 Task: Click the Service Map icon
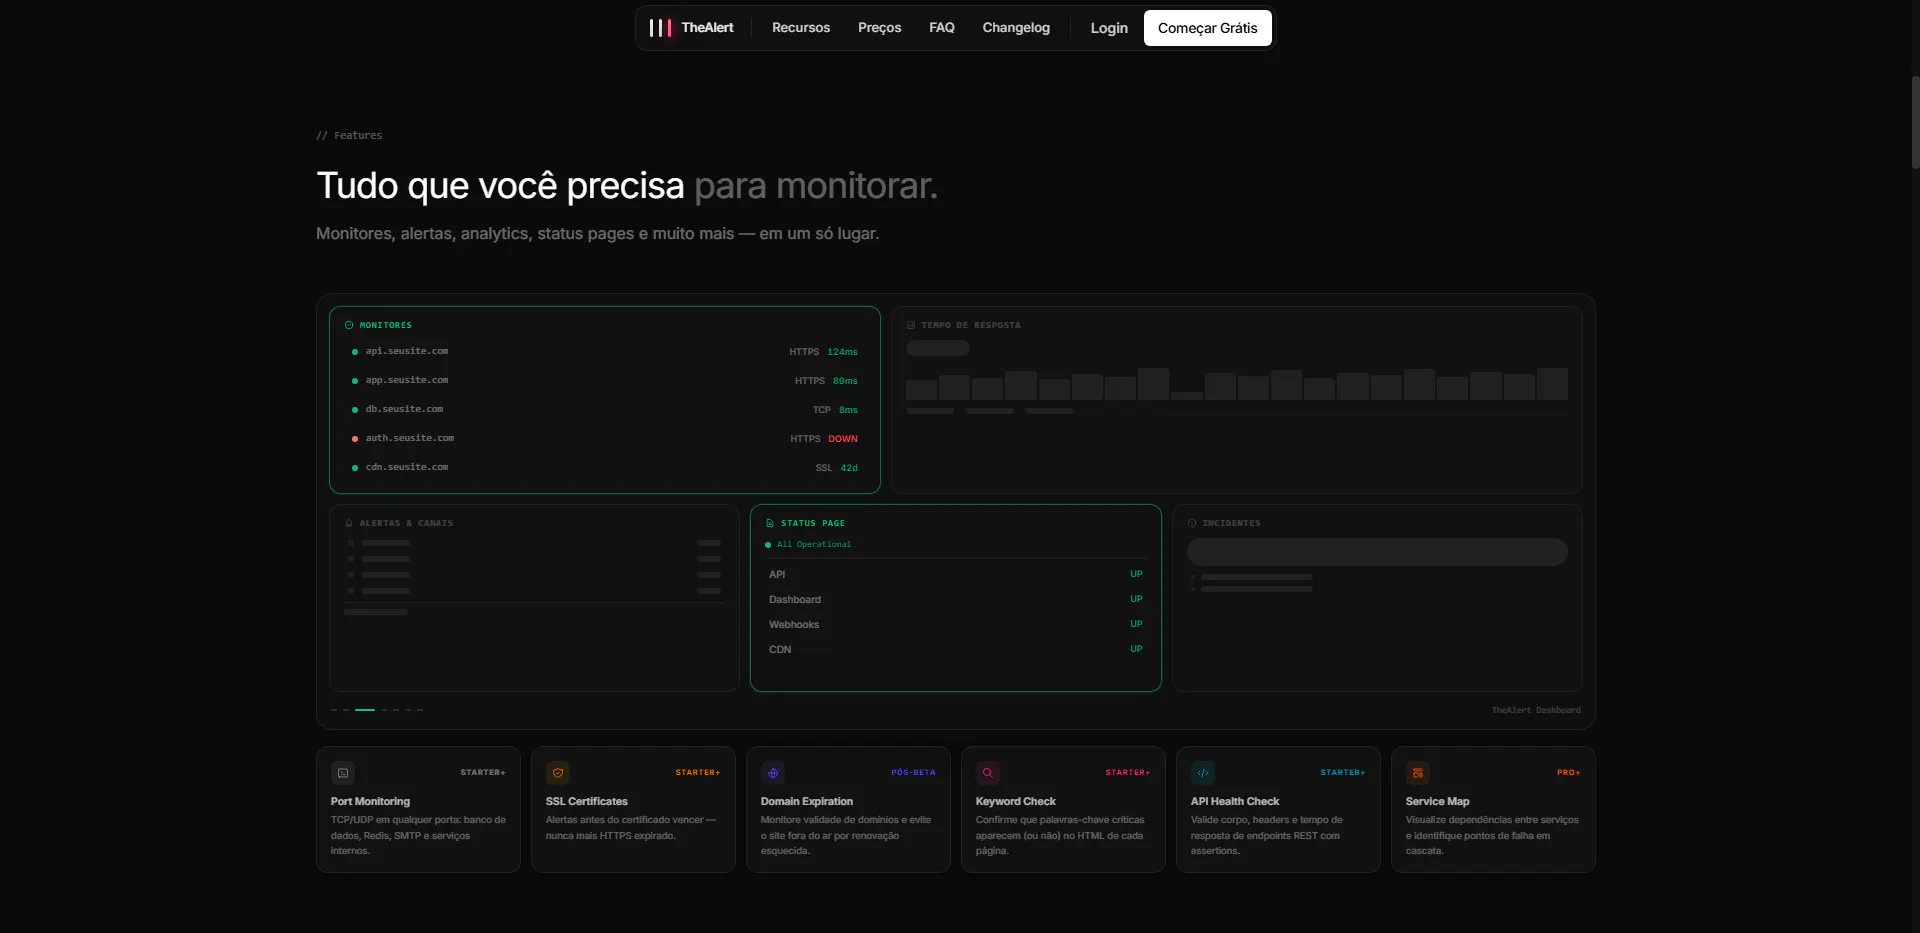tap(1418, 773)
